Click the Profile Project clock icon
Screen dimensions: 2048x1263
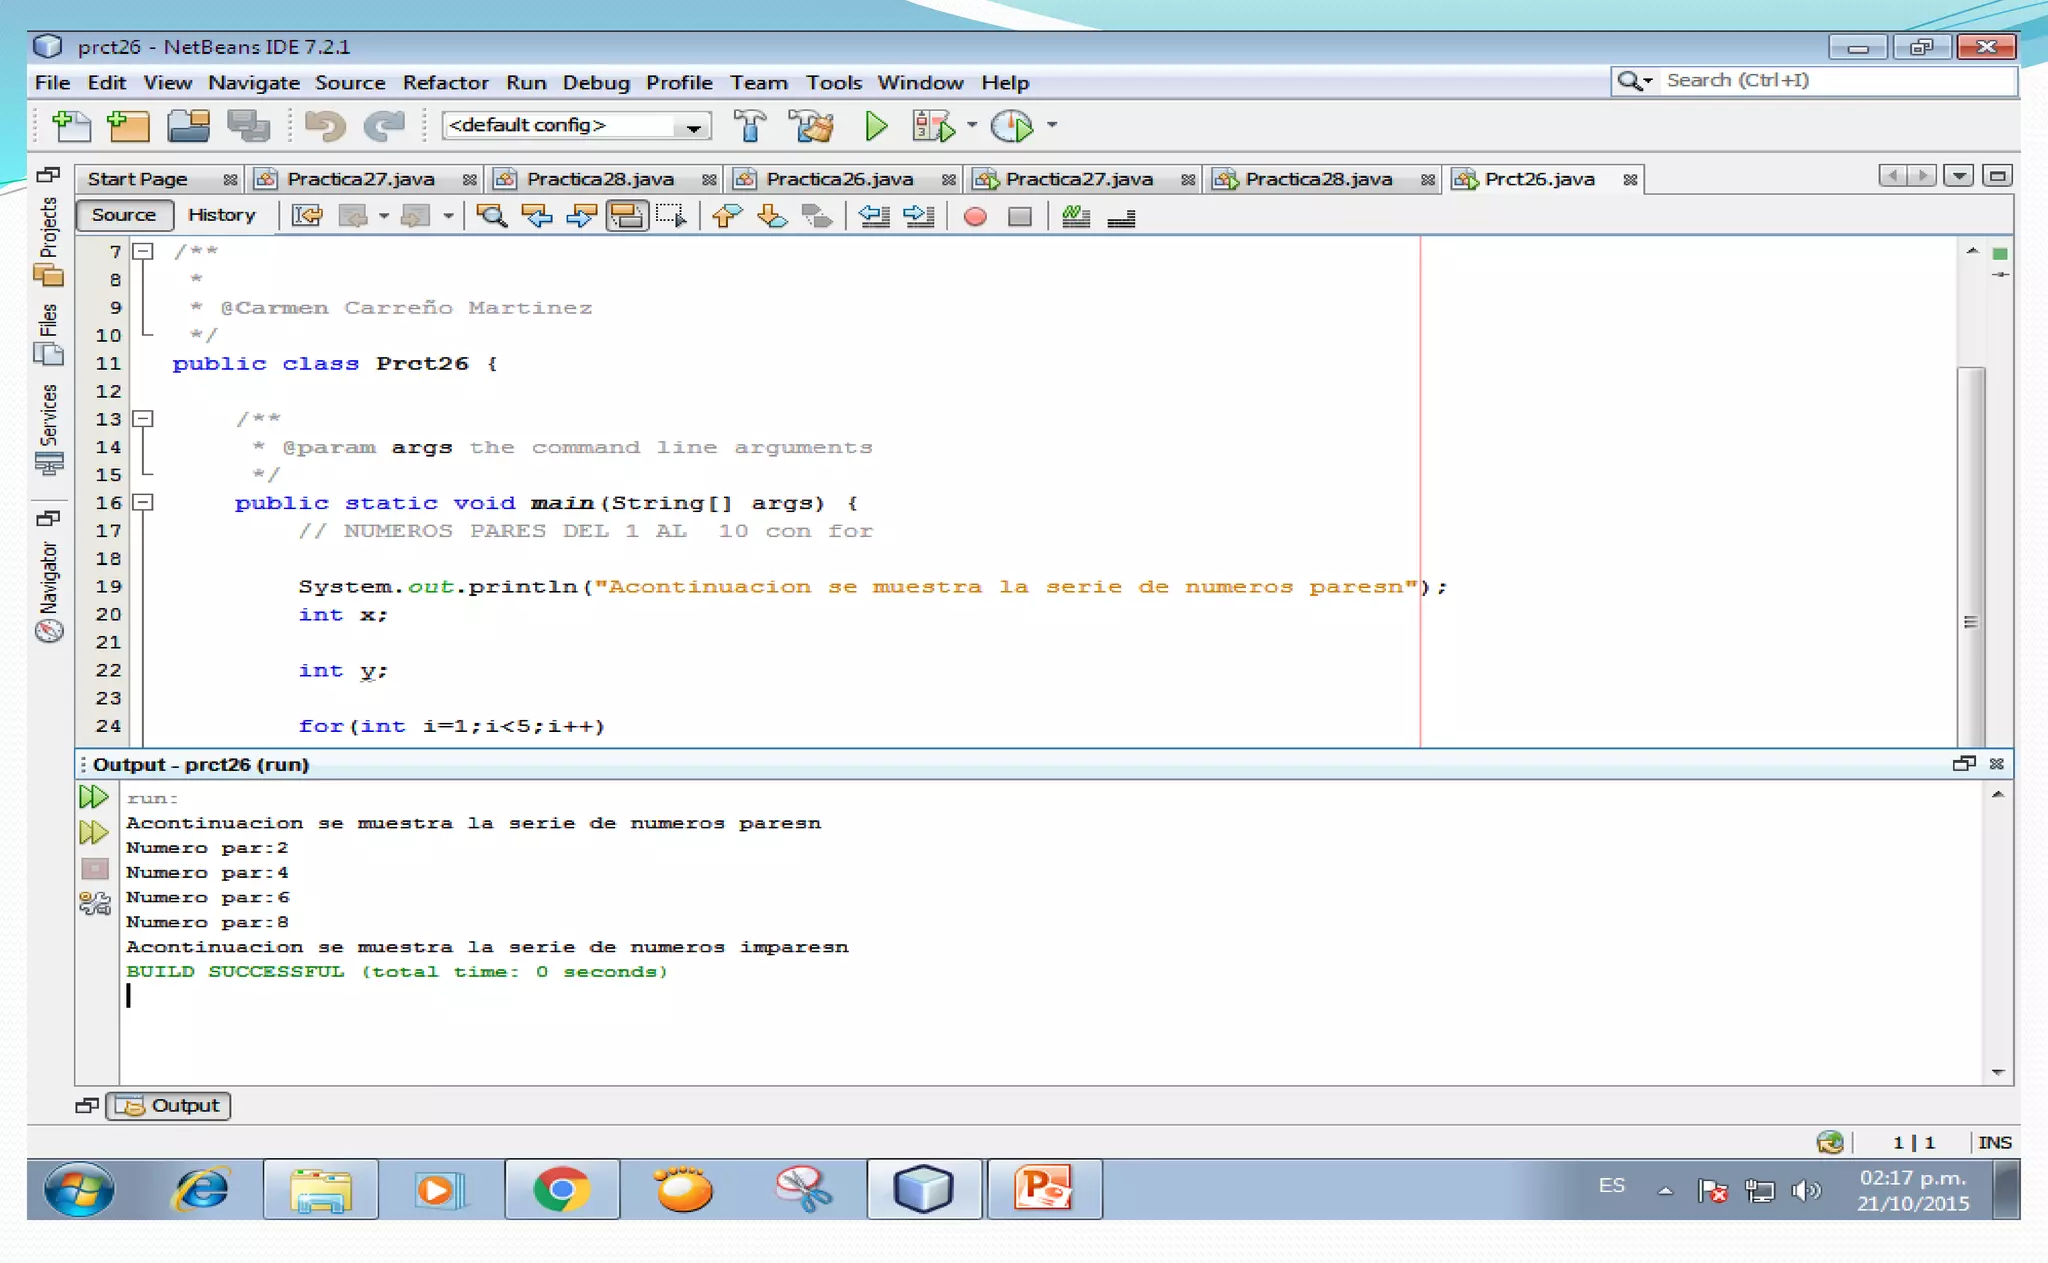point(1012,126)
